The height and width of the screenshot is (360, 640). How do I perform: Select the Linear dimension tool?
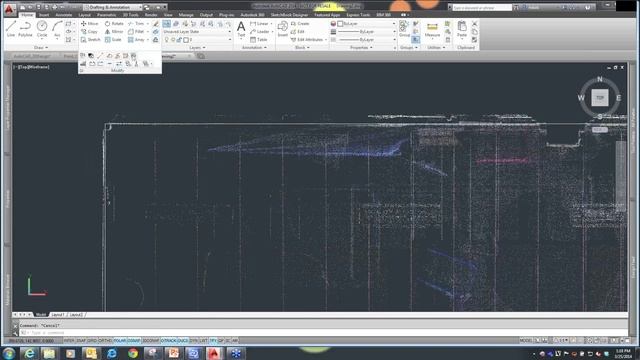tap(260, 24)
